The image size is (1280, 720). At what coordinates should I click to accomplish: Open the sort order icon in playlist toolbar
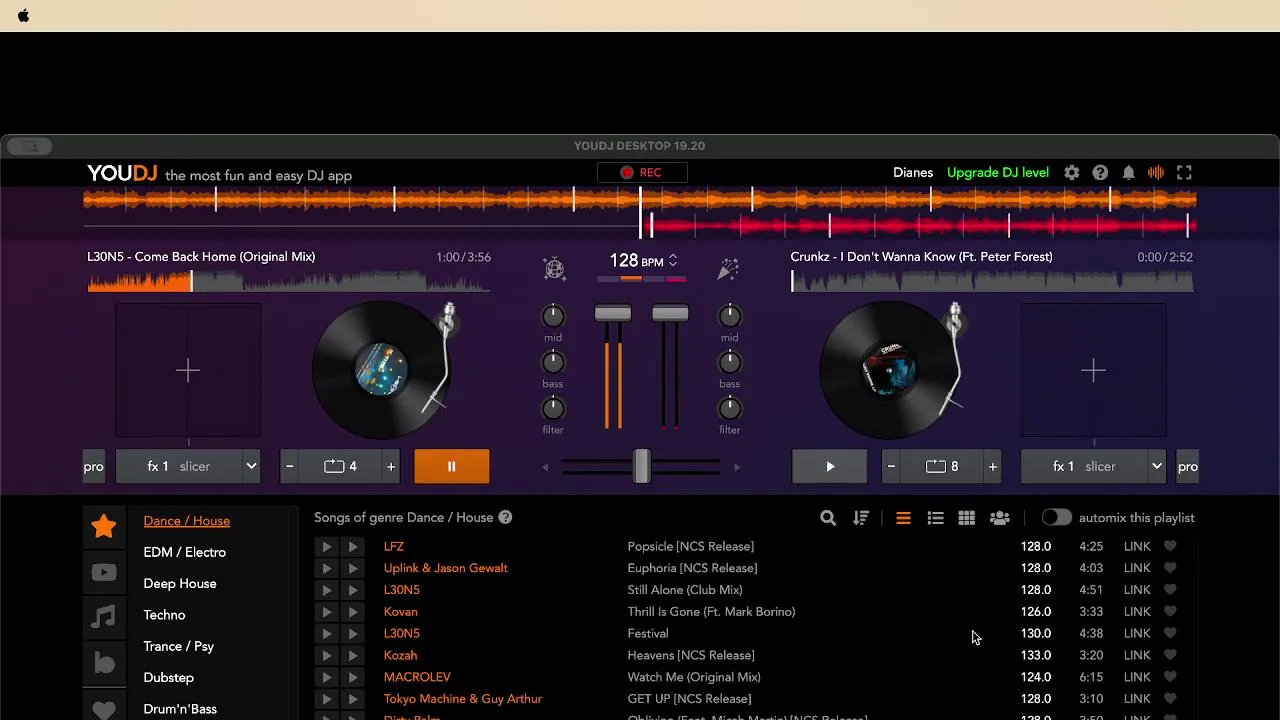pyautogui.click(x=861, y=518)
